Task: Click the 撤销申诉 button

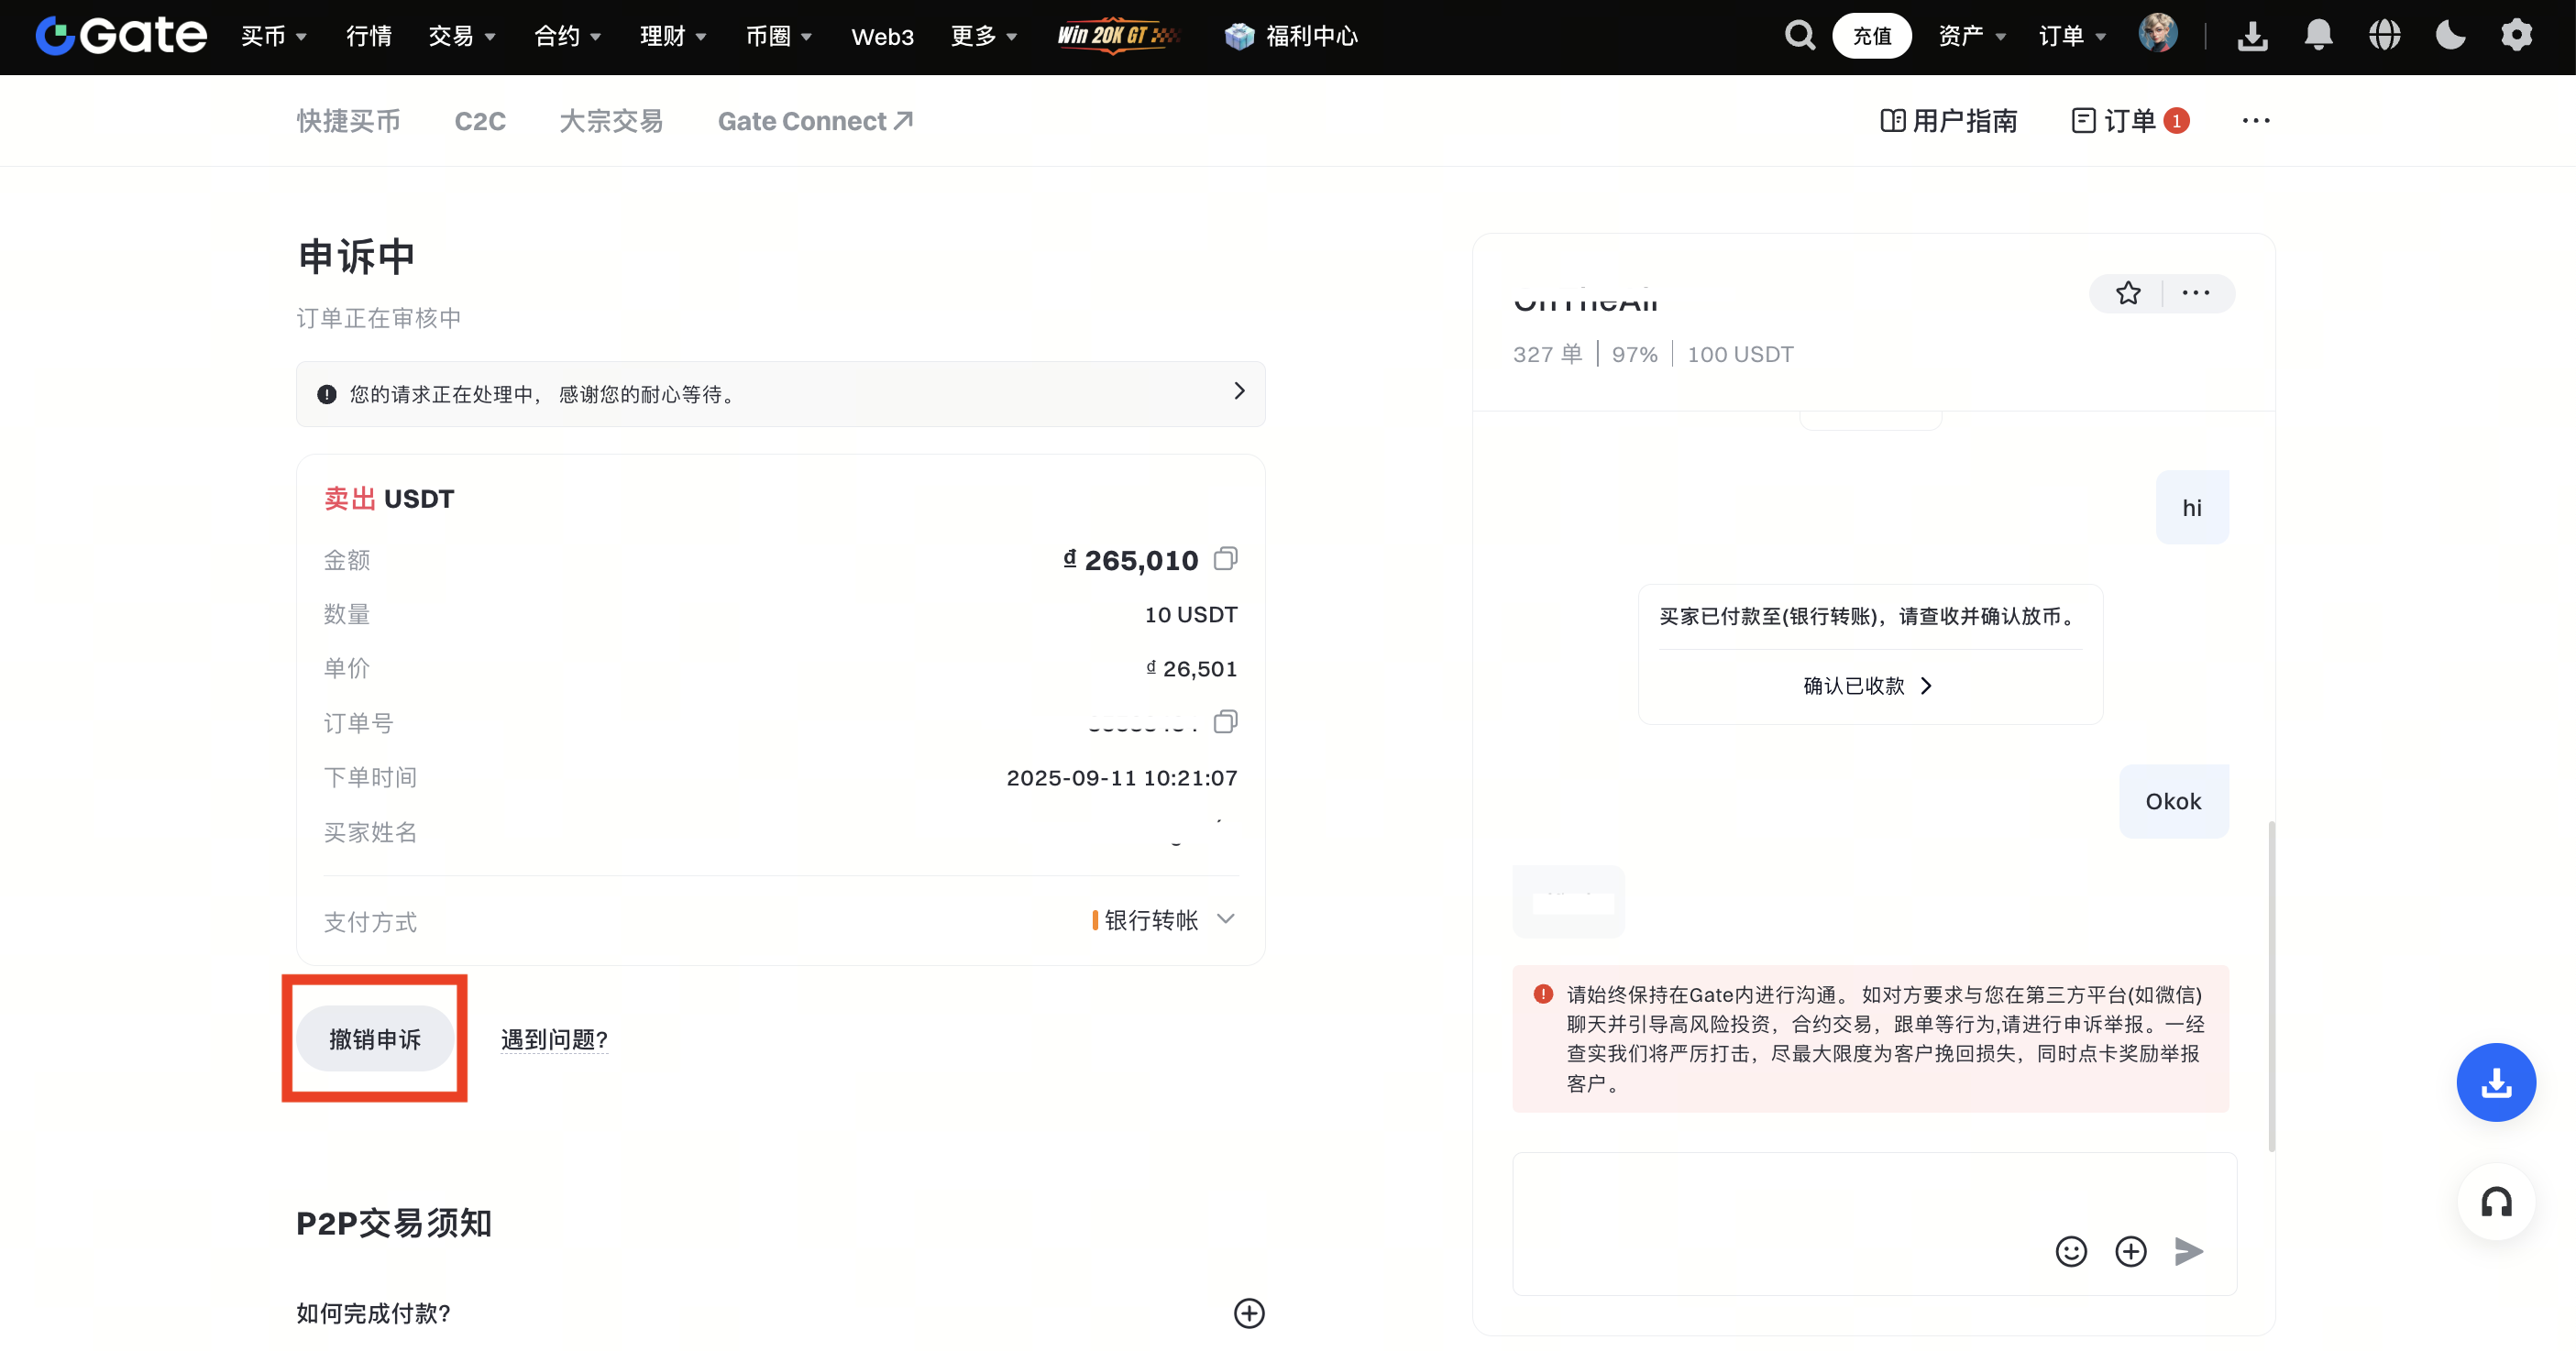Action: 375,1038
